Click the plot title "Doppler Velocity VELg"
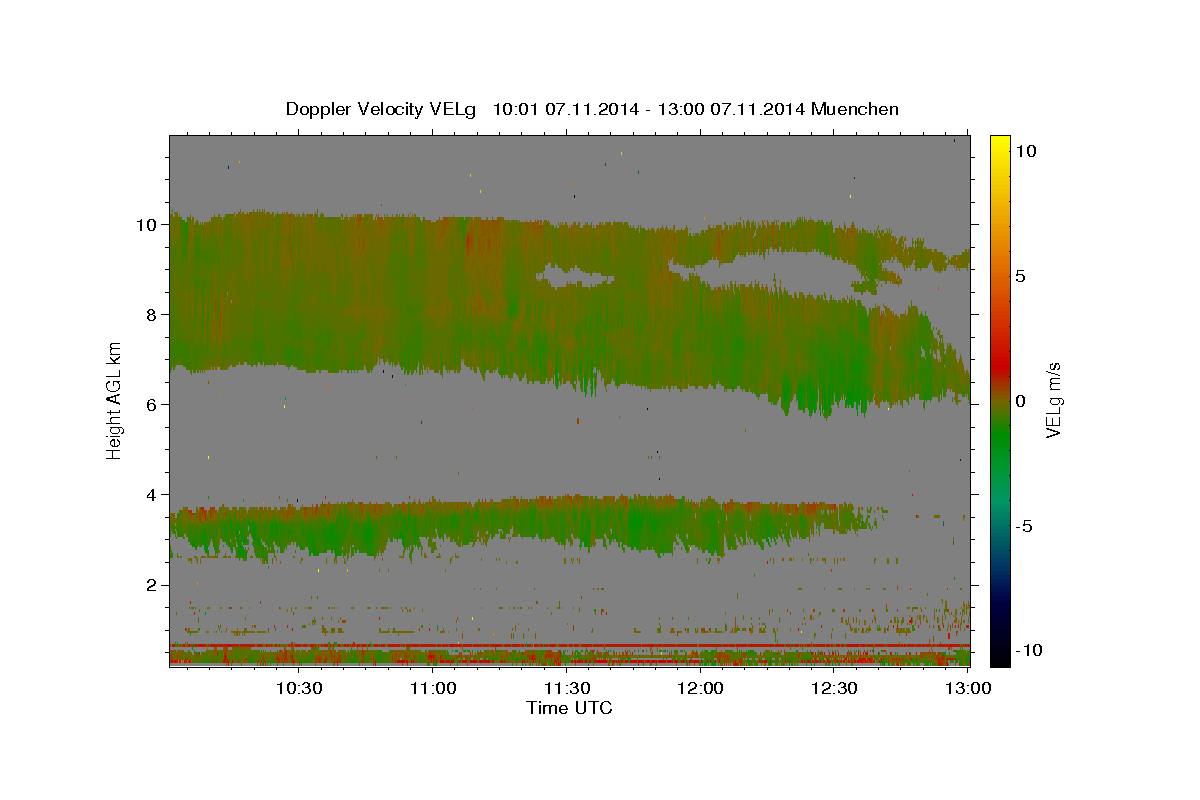Image resolution: width=1200 pixels, height=800 pixels. coord(381,109)
